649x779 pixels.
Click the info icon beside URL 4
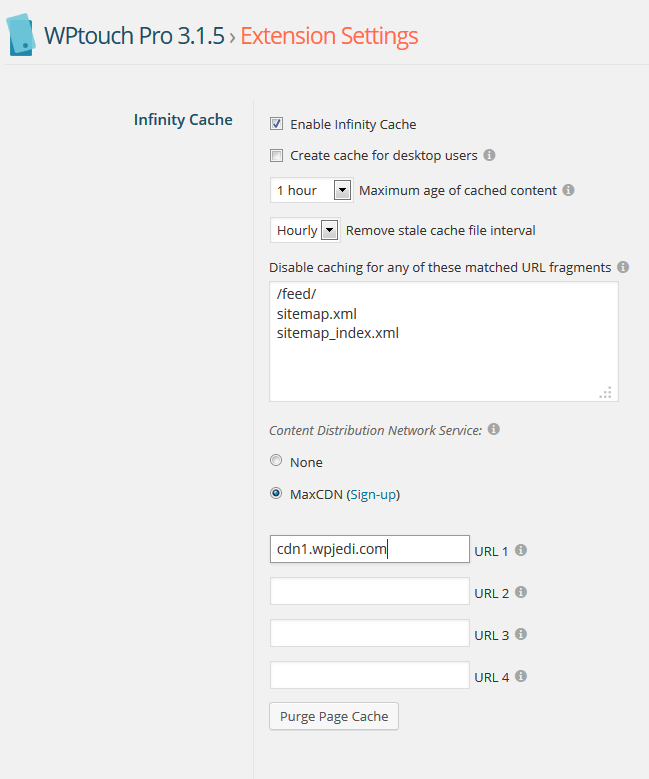521,676
